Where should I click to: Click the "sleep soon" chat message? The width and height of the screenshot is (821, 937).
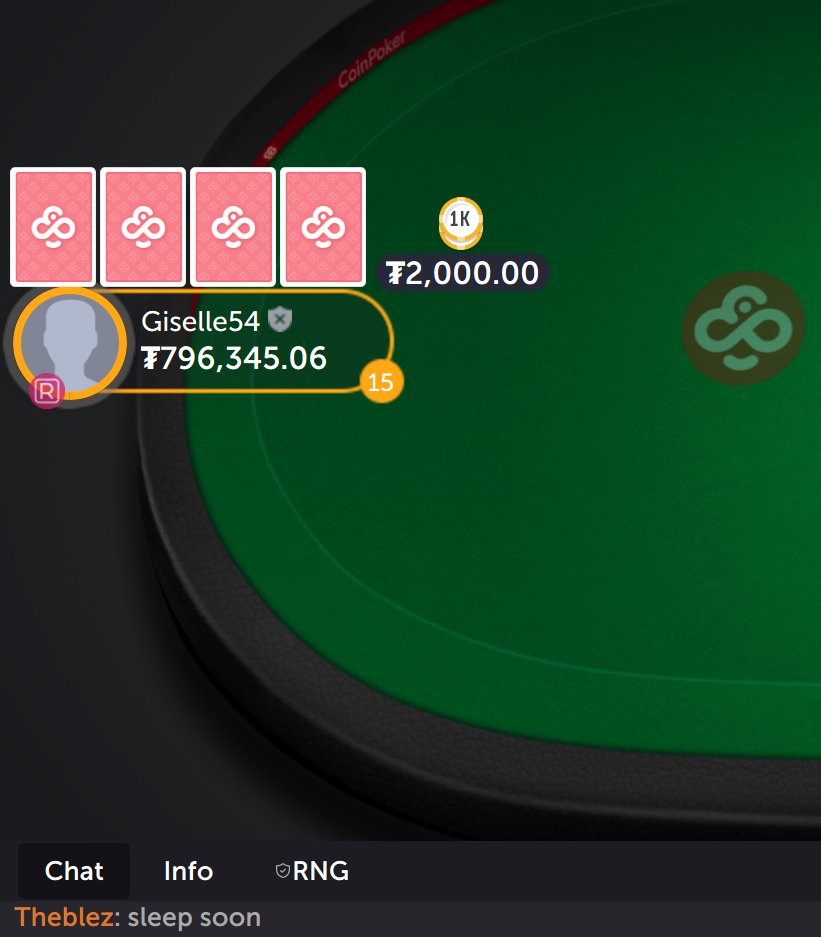[x=194, y=917]
